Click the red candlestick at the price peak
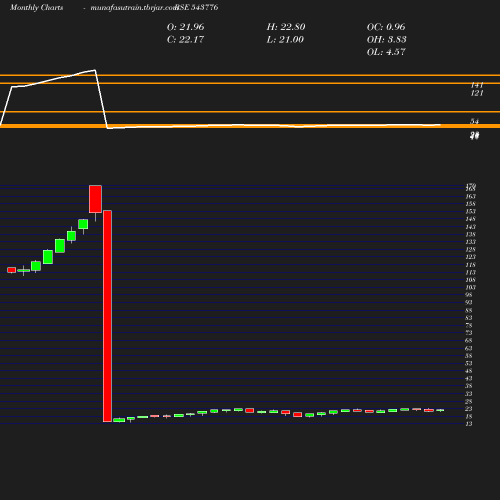 95,199
